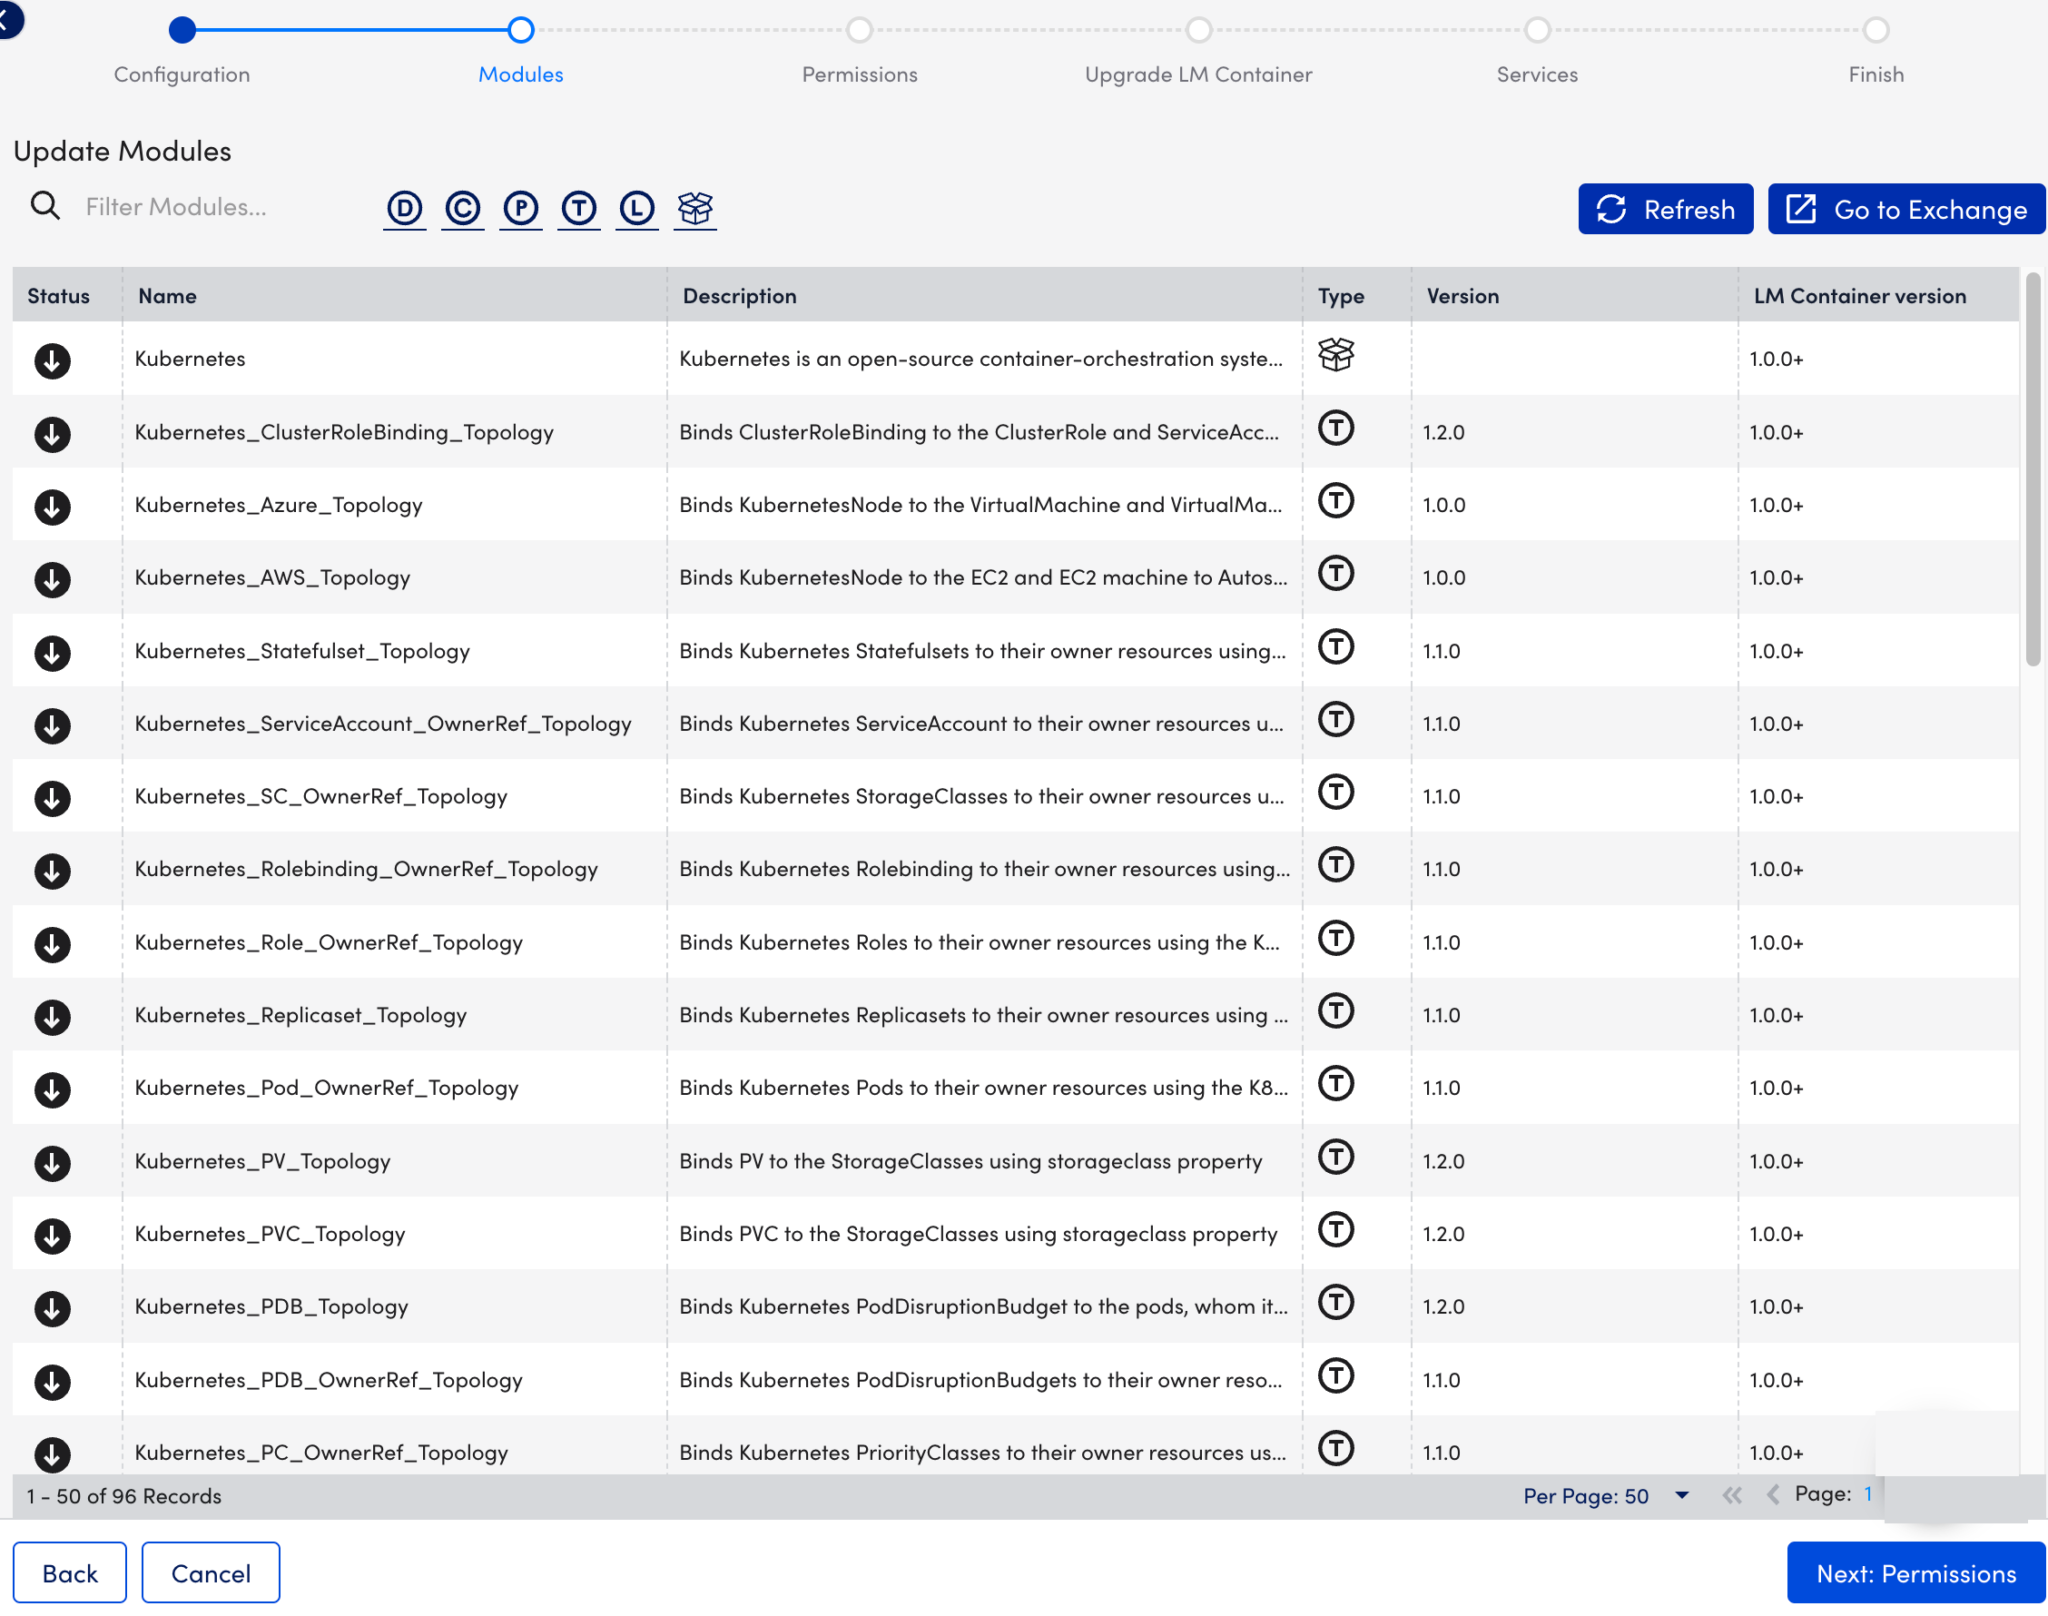Click the previous-page chevron icon

1775,1495
